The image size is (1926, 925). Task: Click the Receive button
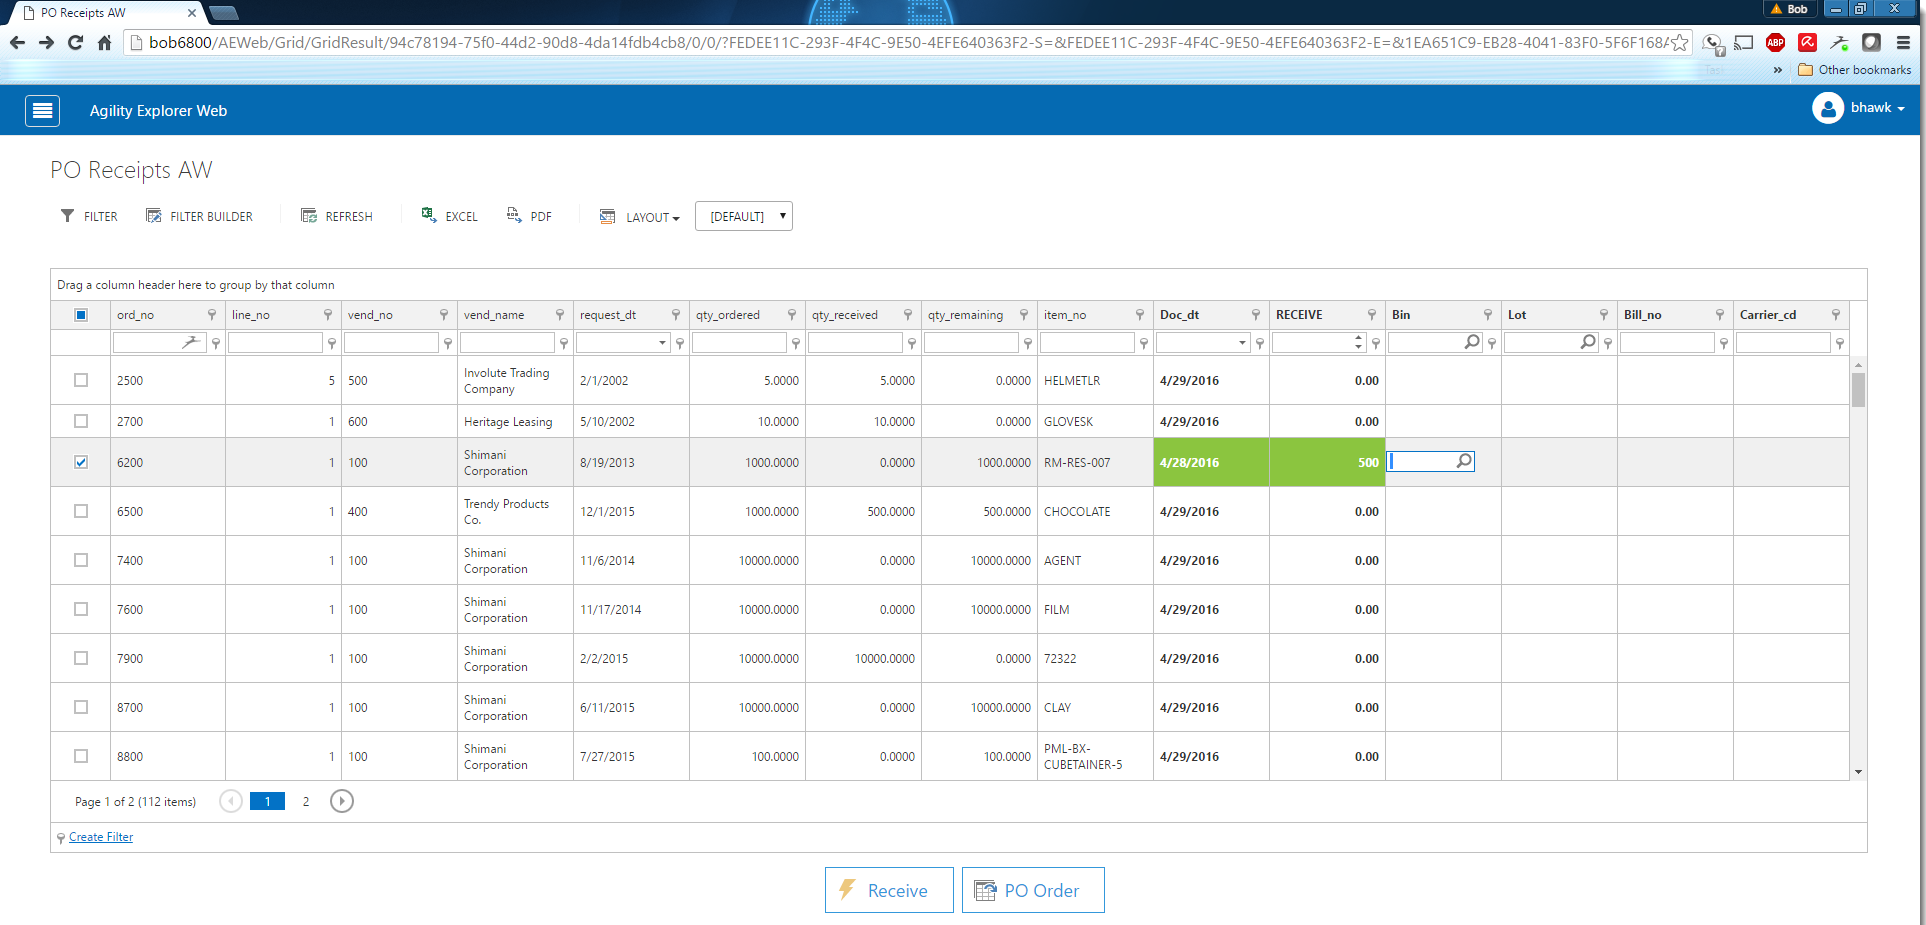pyautogui.click(x=888, y=890)
